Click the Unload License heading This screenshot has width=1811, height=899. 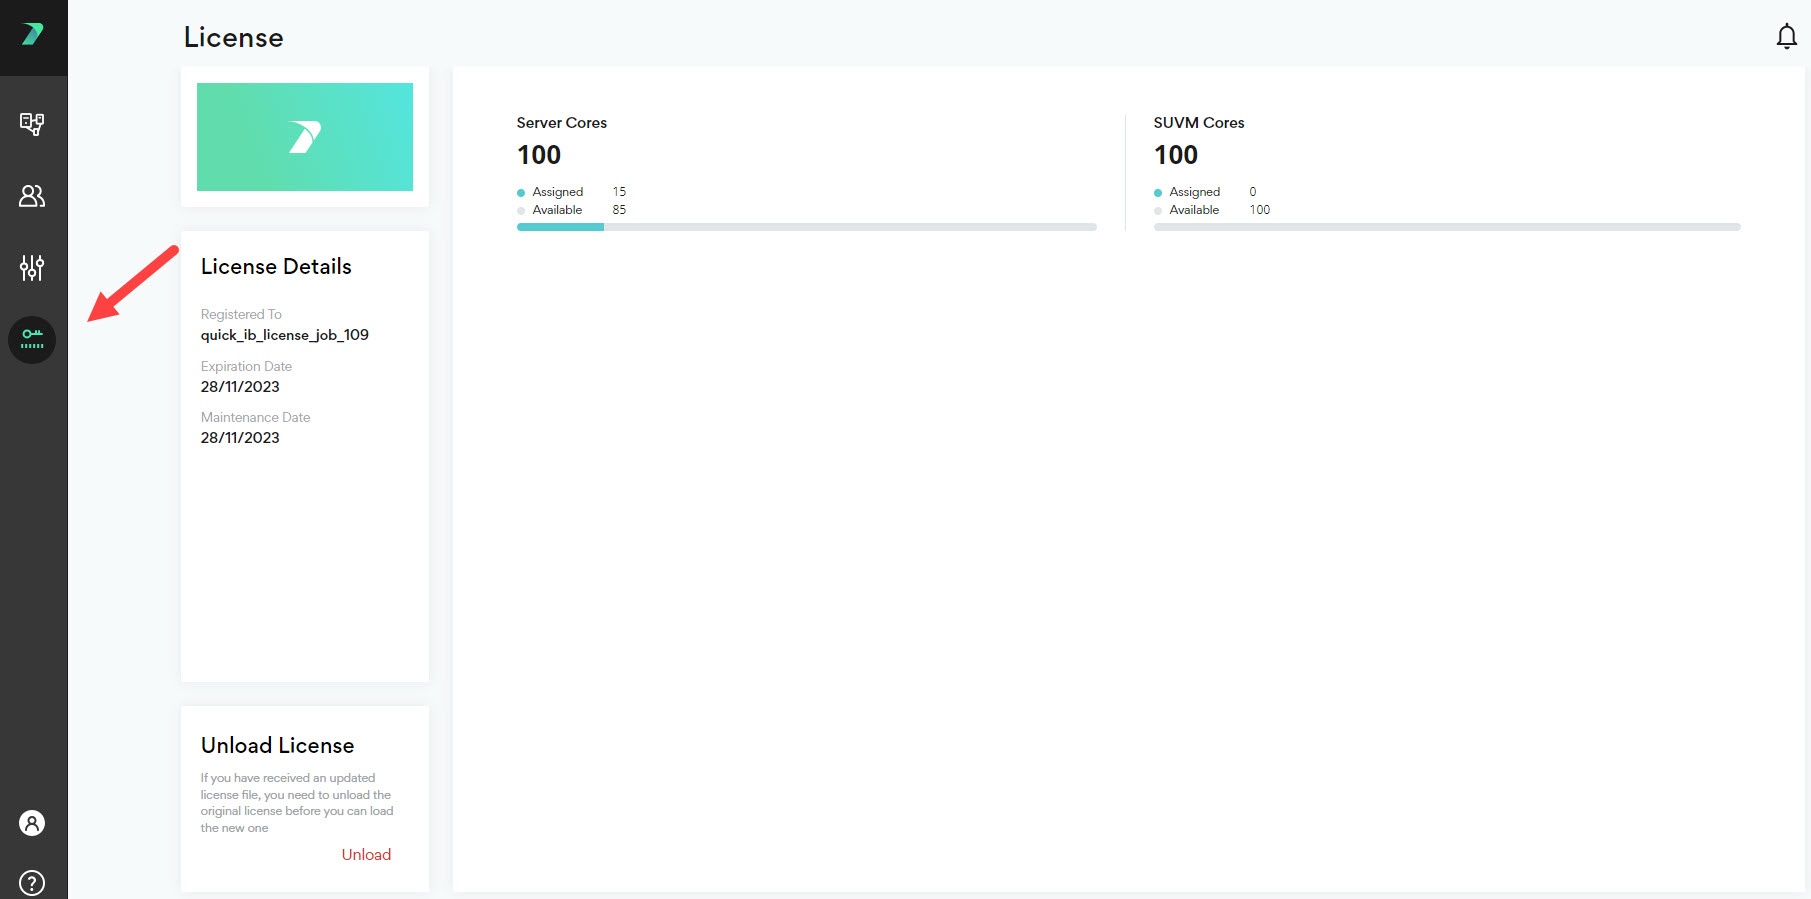pyautogui.click(x=277, y=746)
